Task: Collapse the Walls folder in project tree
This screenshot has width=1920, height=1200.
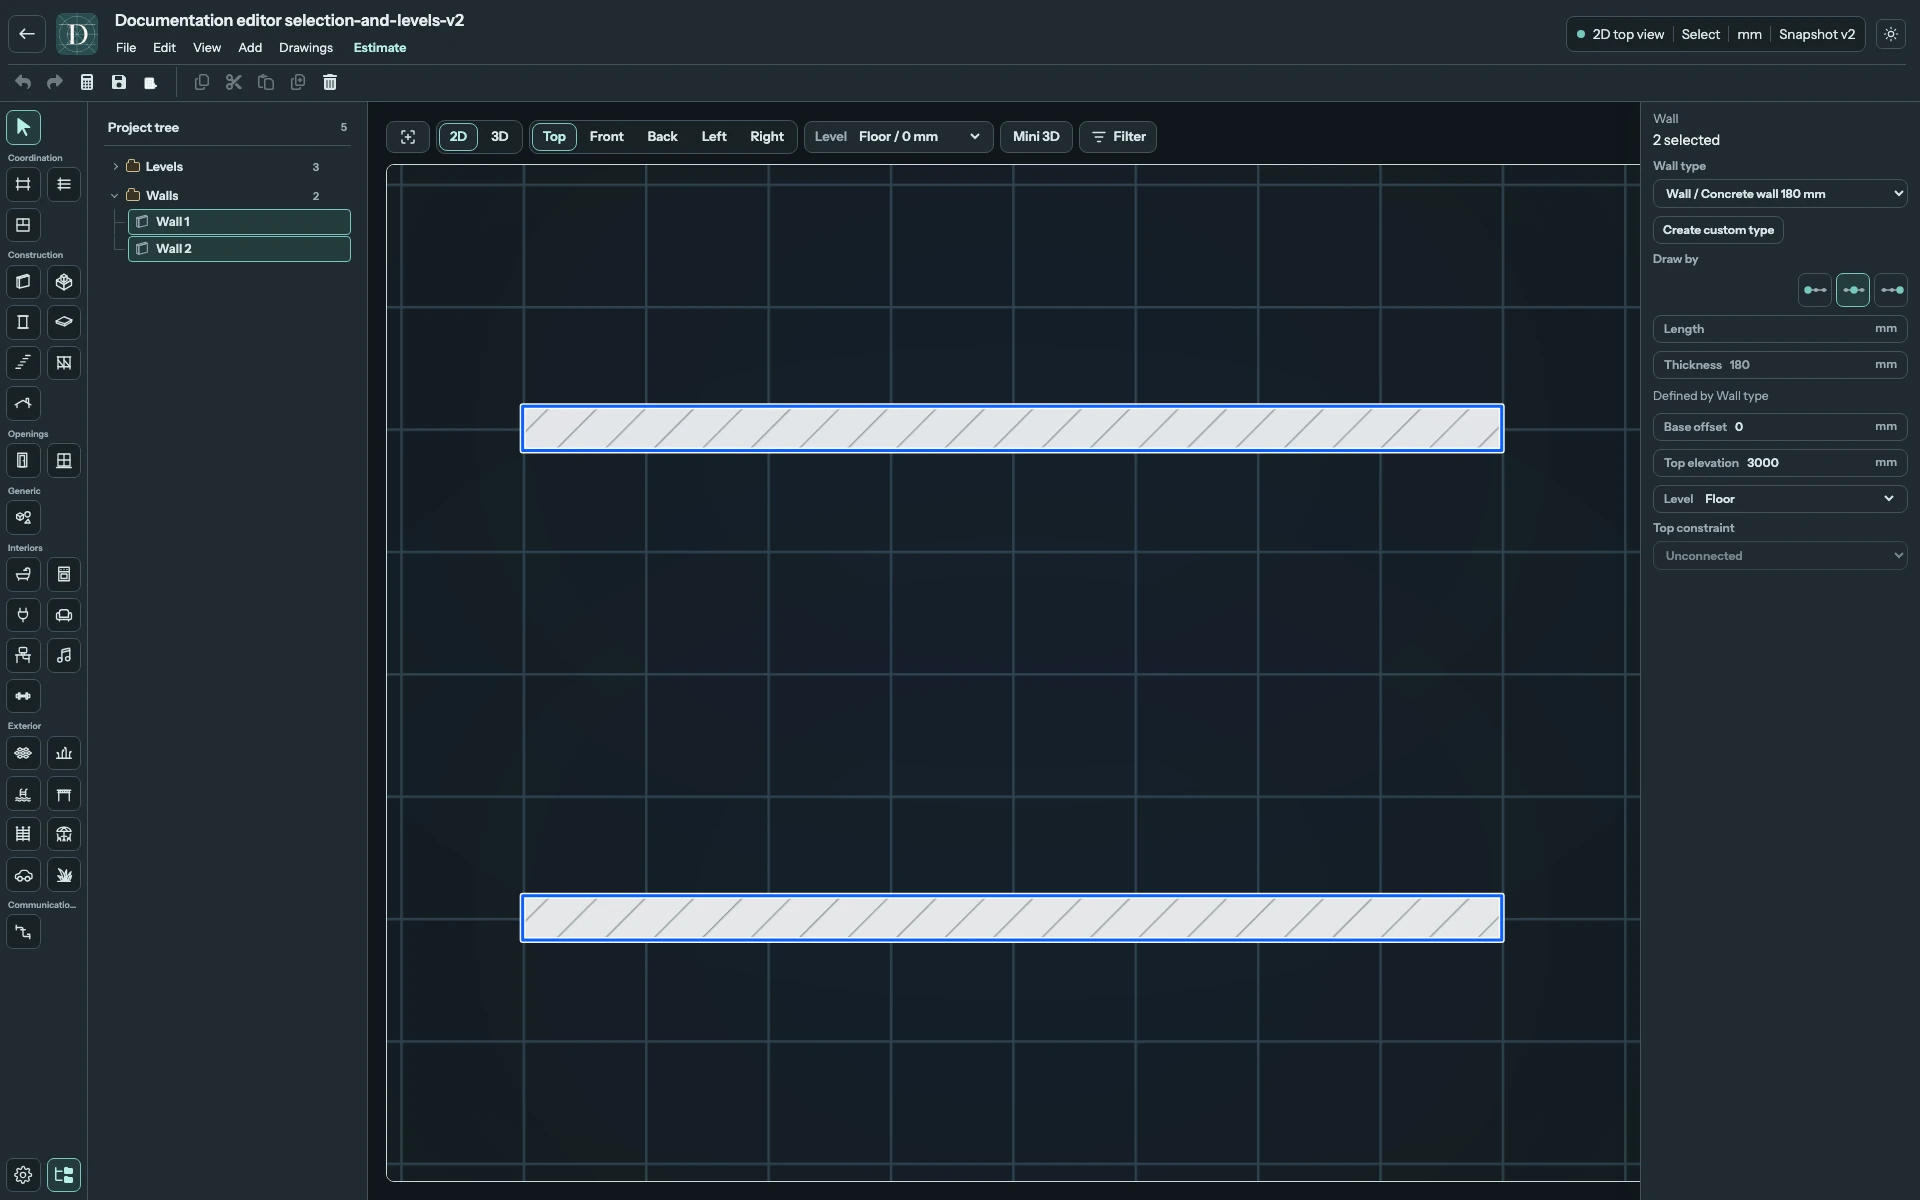Action: point(116,196)
